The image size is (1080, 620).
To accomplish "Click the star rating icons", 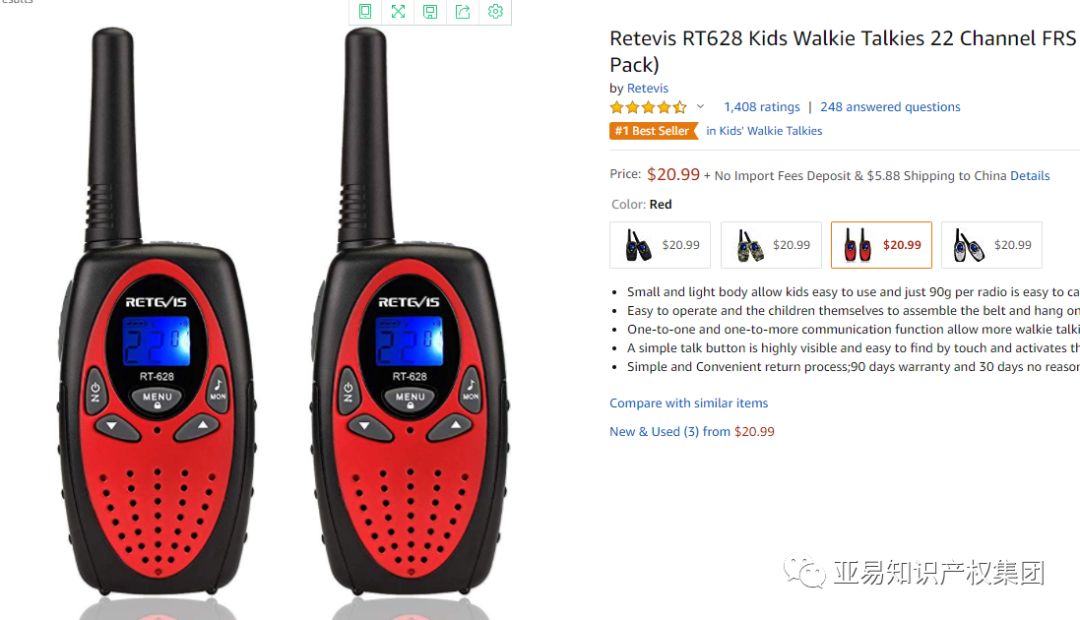I will [x=648, y=107].
